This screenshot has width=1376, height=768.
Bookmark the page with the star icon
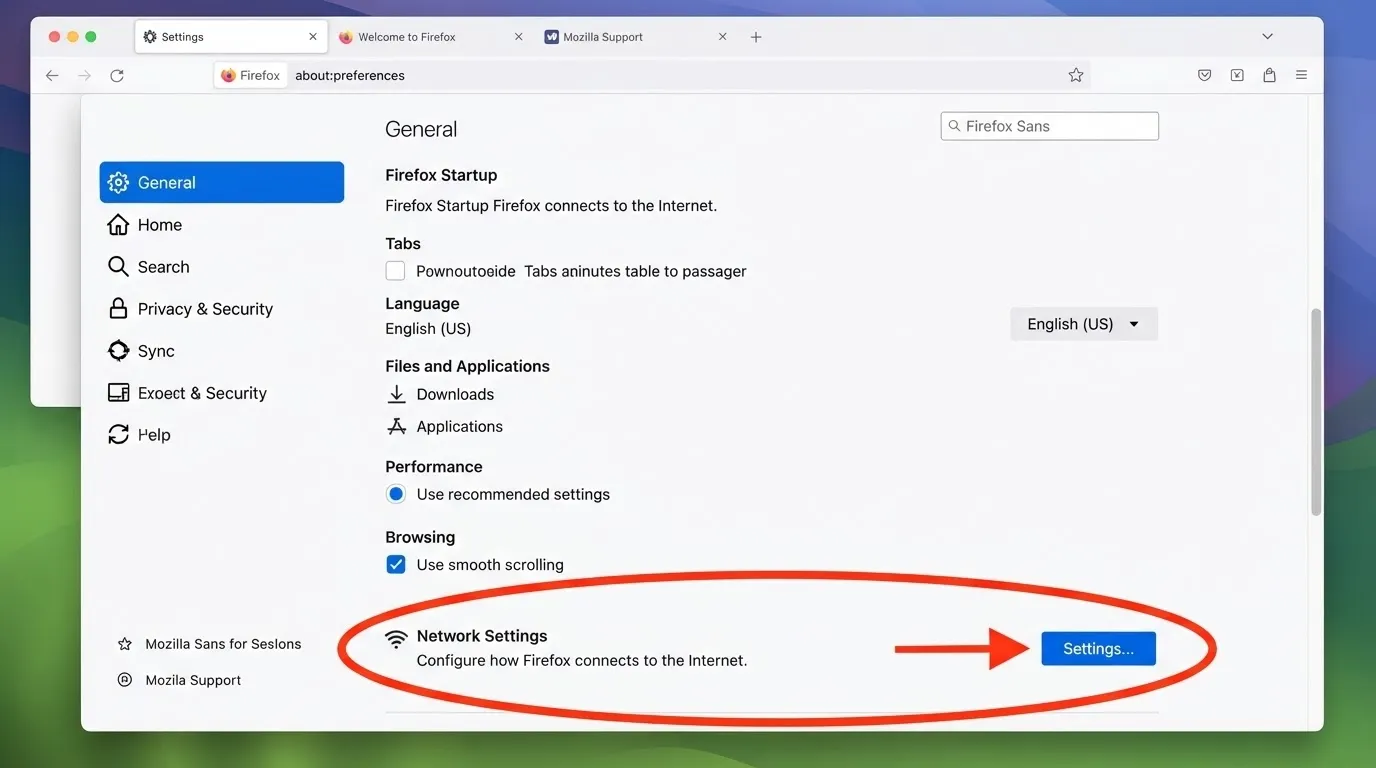tap(1076, 75)
